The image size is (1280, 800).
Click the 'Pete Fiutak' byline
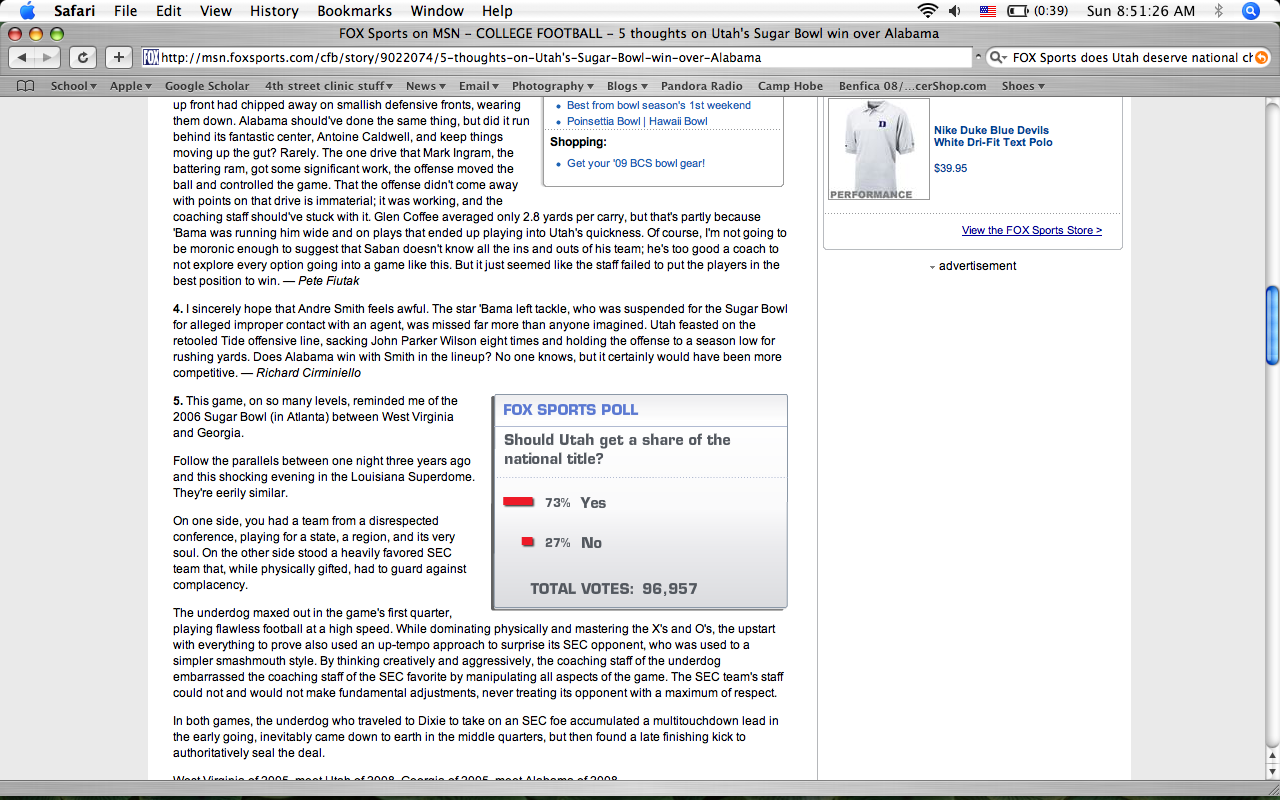tap(329, 281)
